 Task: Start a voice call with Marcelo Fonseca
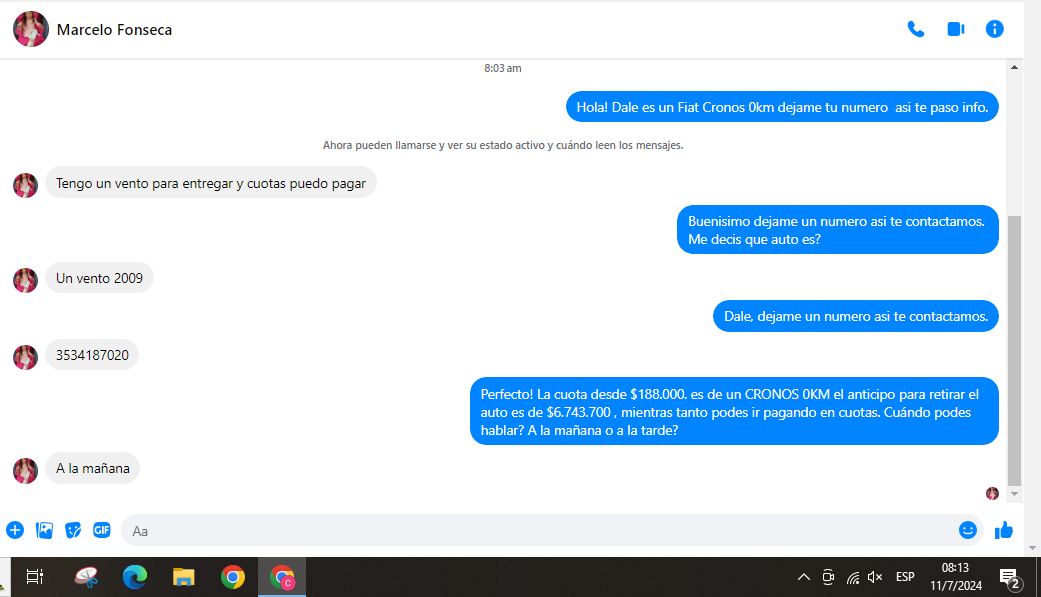point(915,29)
